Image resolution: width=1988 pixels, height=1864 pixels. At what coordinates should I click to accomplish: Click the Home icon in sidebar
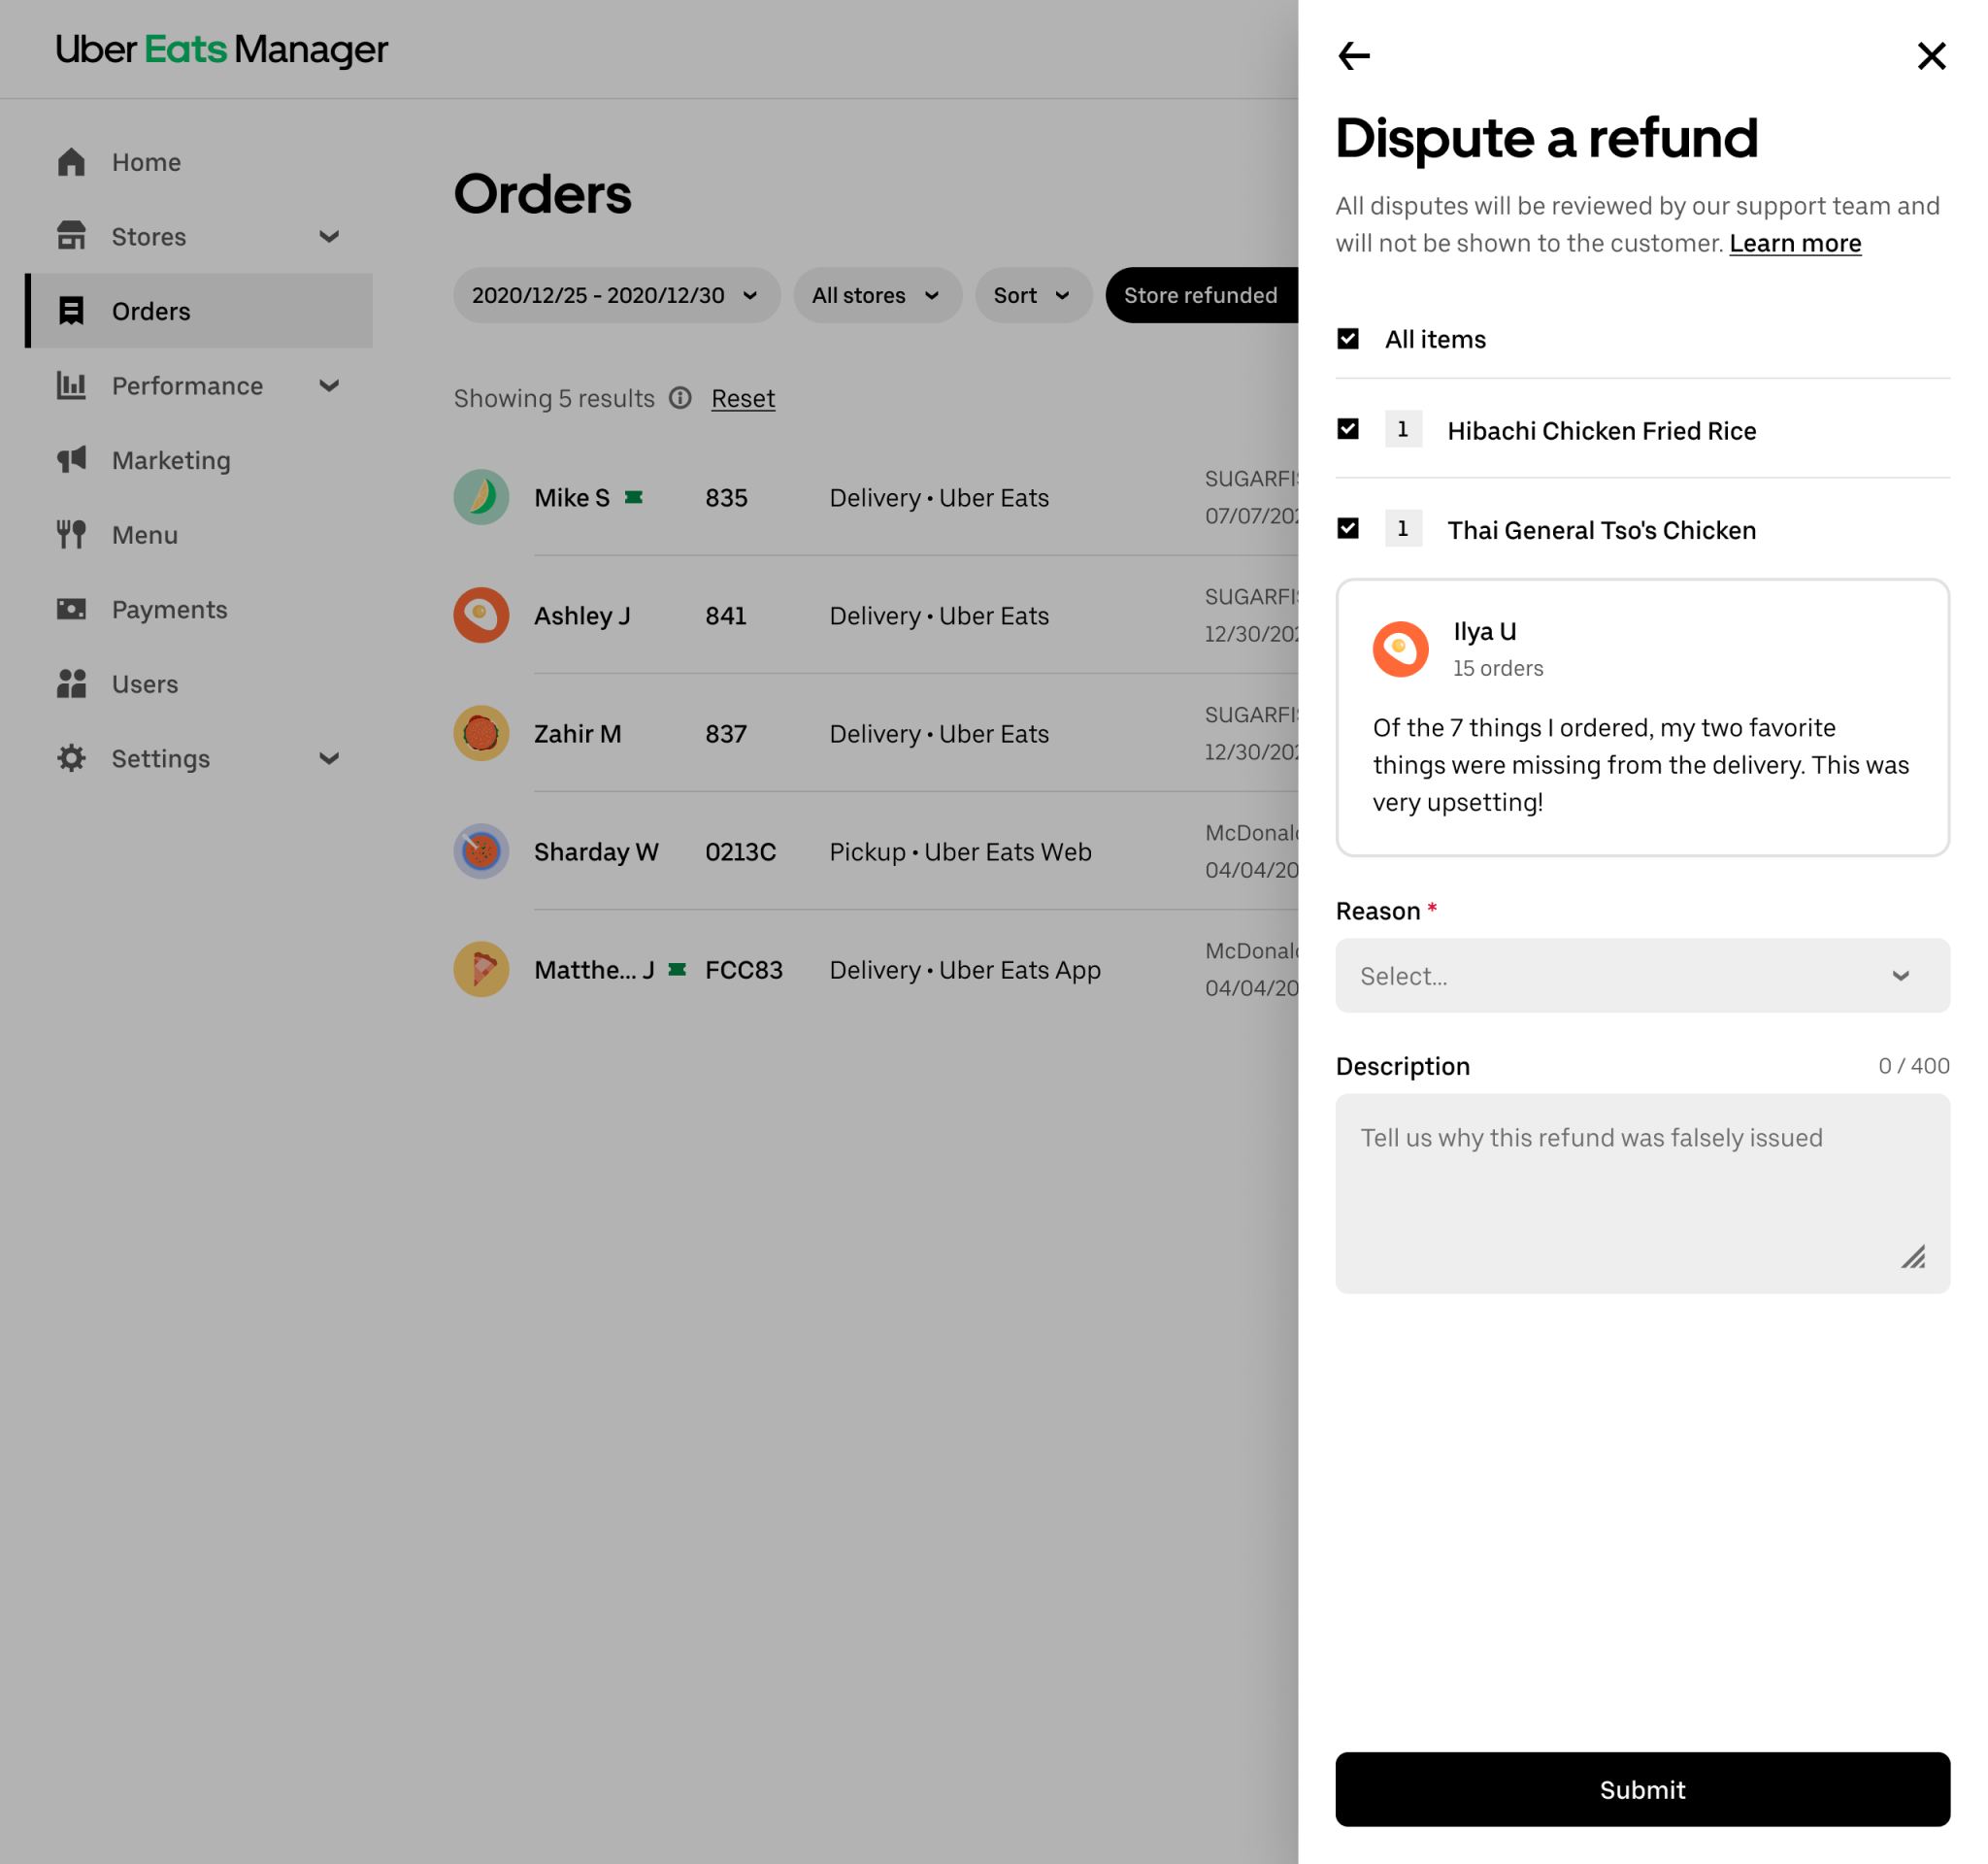(72, 162)
